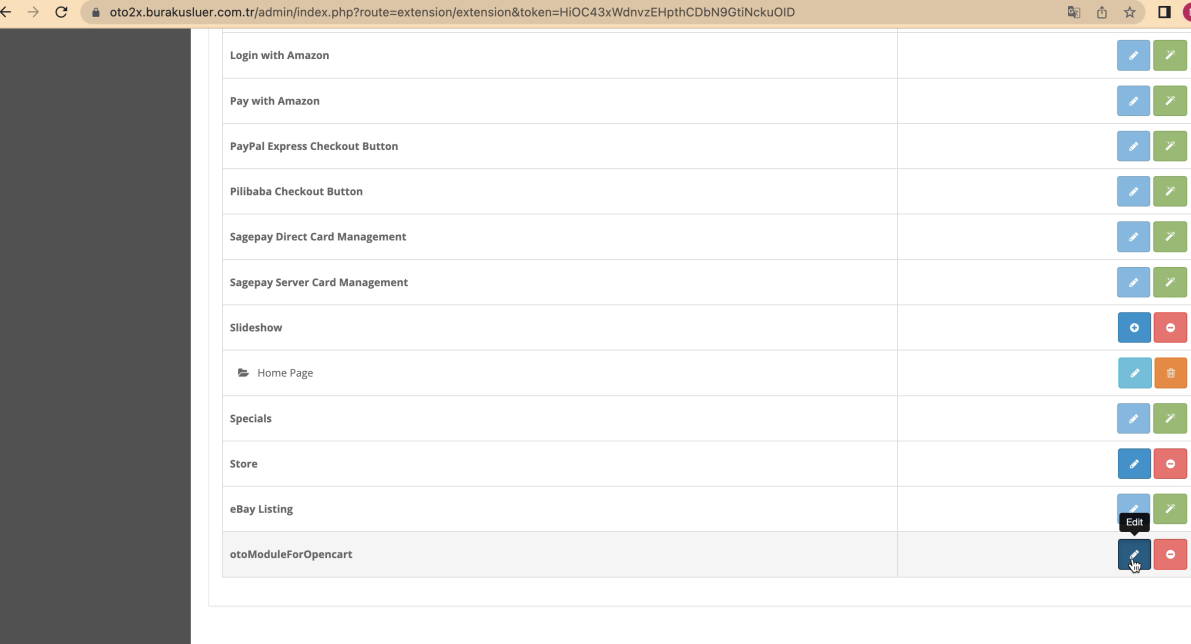This screenshot has height=644, width=1191.
Task: Bookmark this page with star icon
Action: 1129,12
